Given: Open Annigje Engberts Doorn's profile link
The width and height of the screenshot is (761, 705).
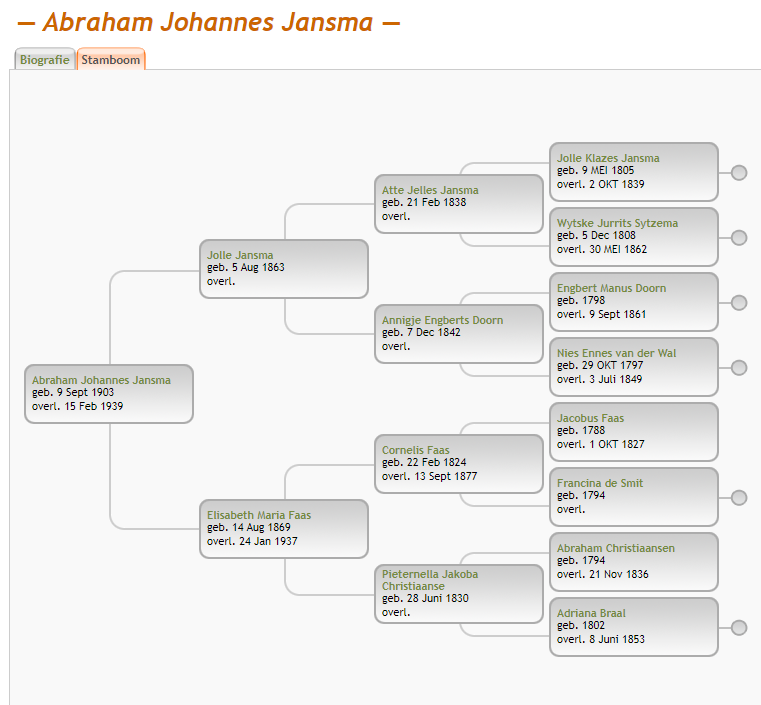Looking at the screenshot, I should coord(442,320).
